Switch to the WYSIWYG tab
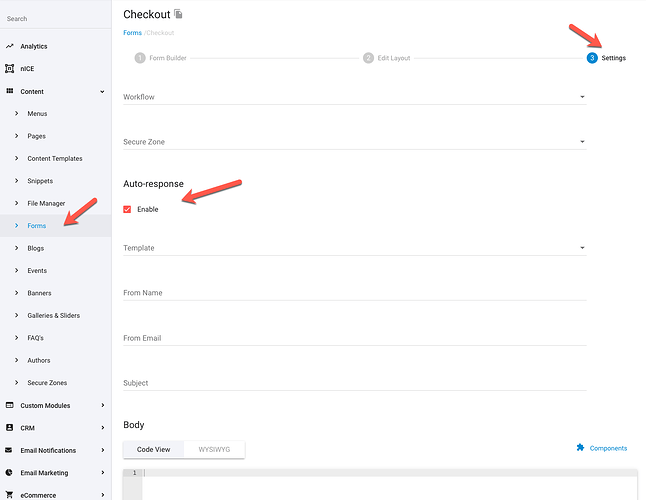This screenshot has width=646, height=500. point(214,449)
